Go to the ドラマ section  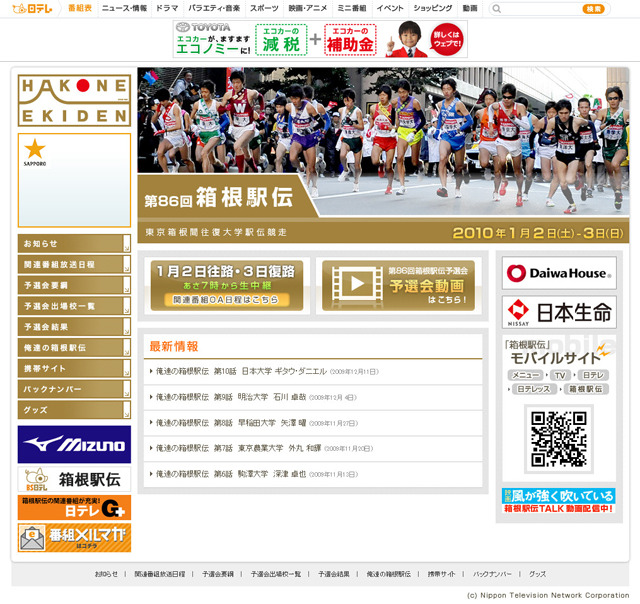pyautogui.click(x=167, y=8)
